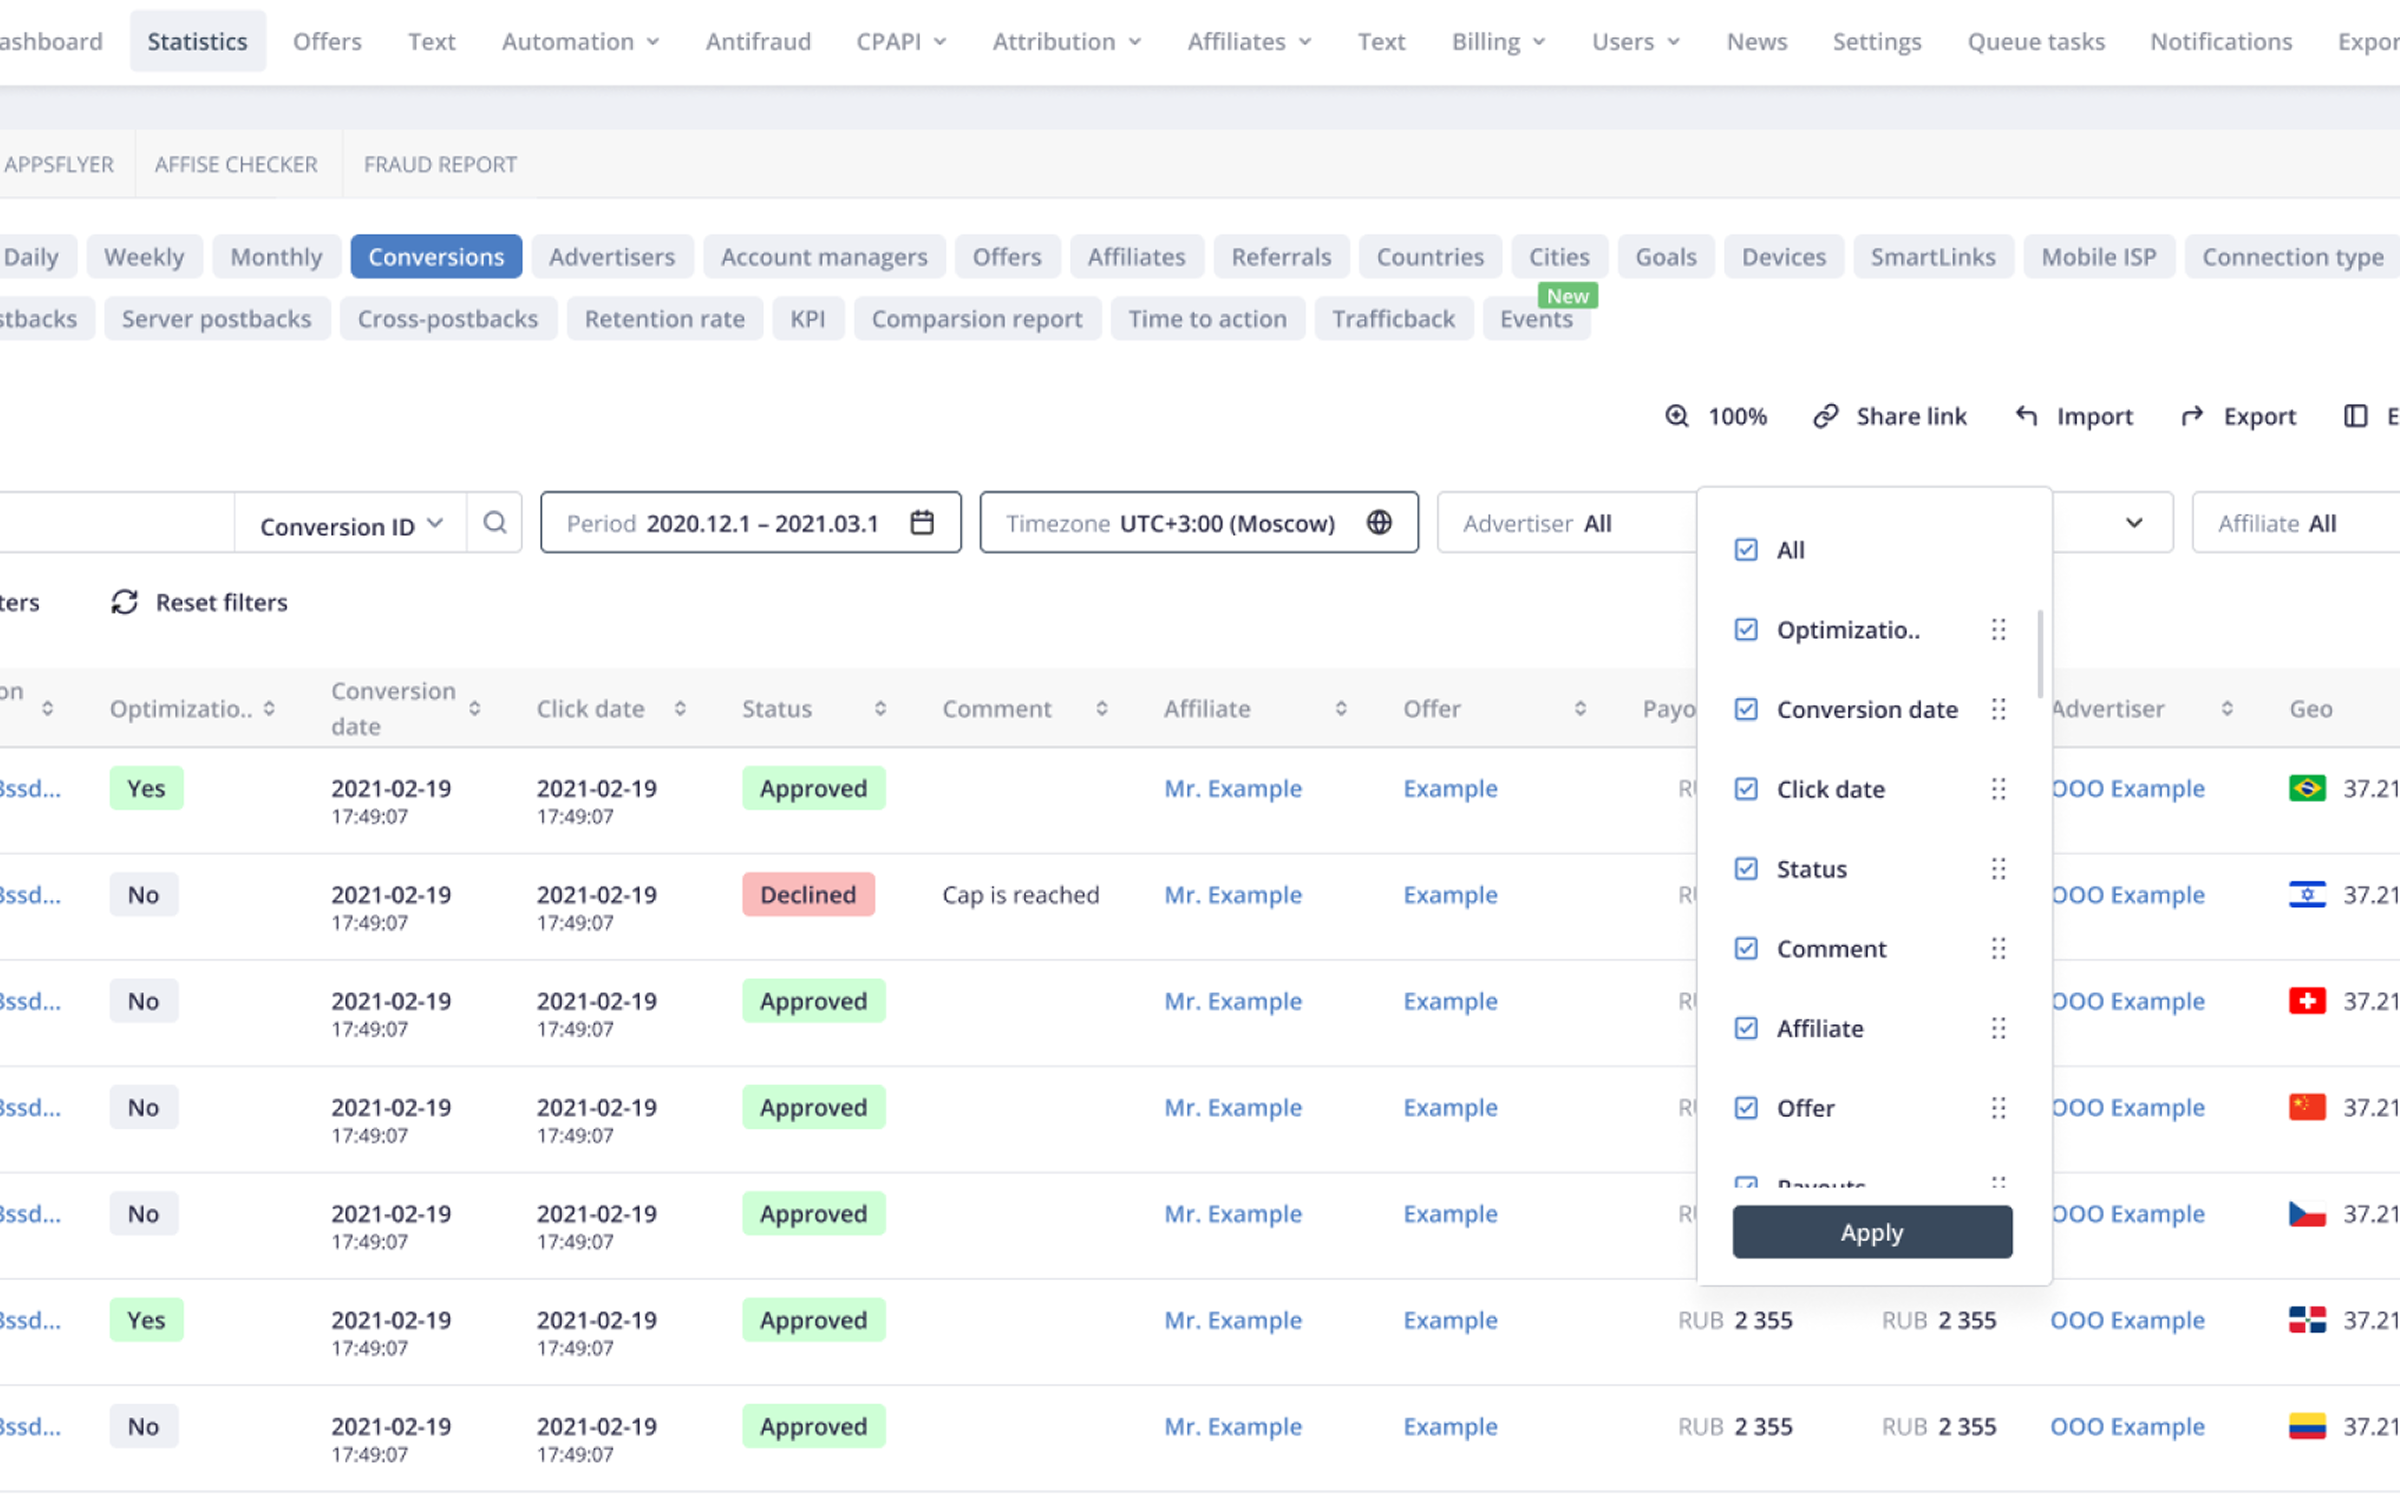
Task: Click the Import arrow icon
Action: point(2026,416)
